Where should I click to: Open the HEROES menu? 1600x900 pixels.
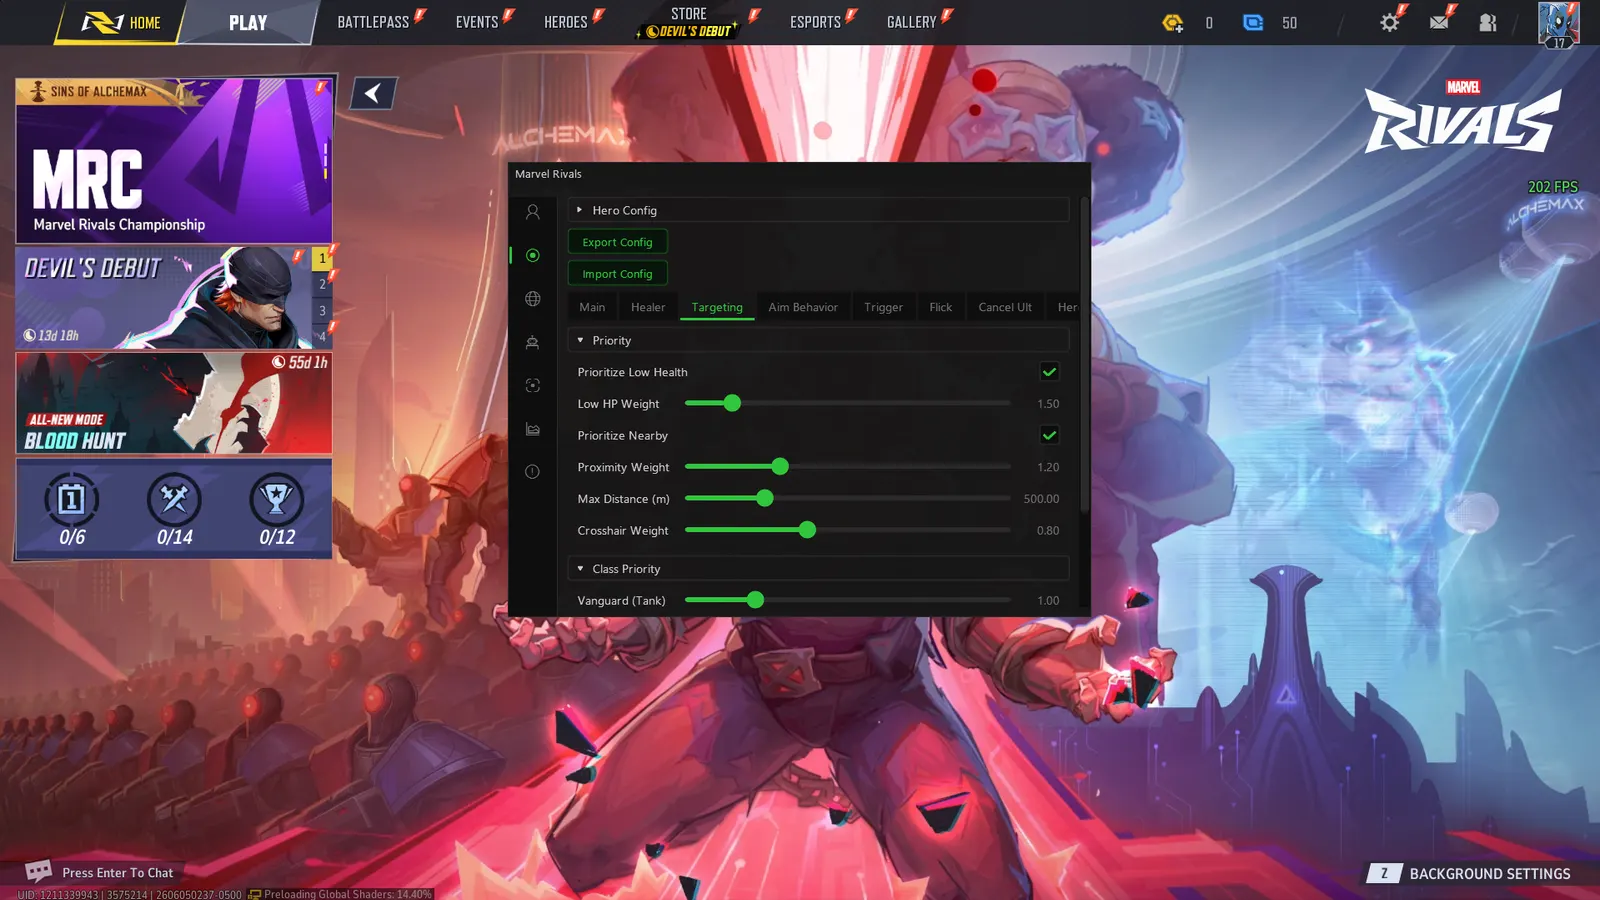566,22
